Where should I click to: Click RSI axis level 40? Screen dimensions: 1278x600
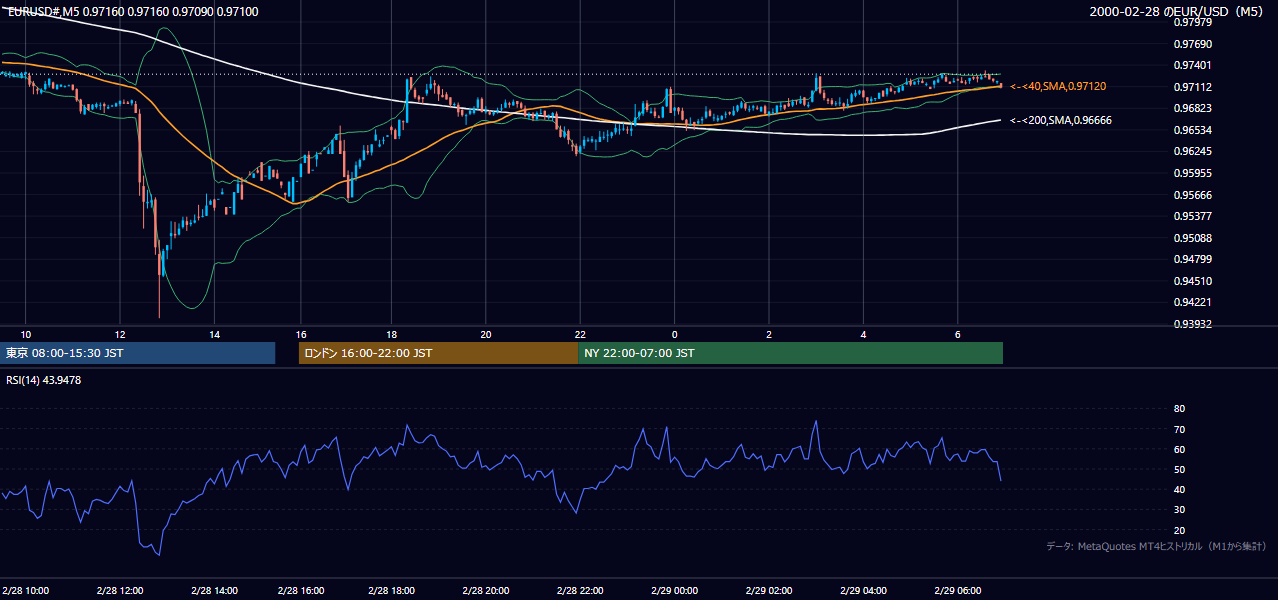tap(1179, 489)
